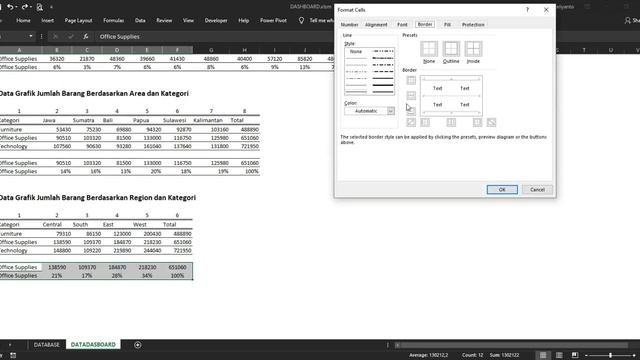Image resolution: width=640 pixels, height=360 pixels.
Task: Open the View ribbon tab
Action: [x=188, y=20]
